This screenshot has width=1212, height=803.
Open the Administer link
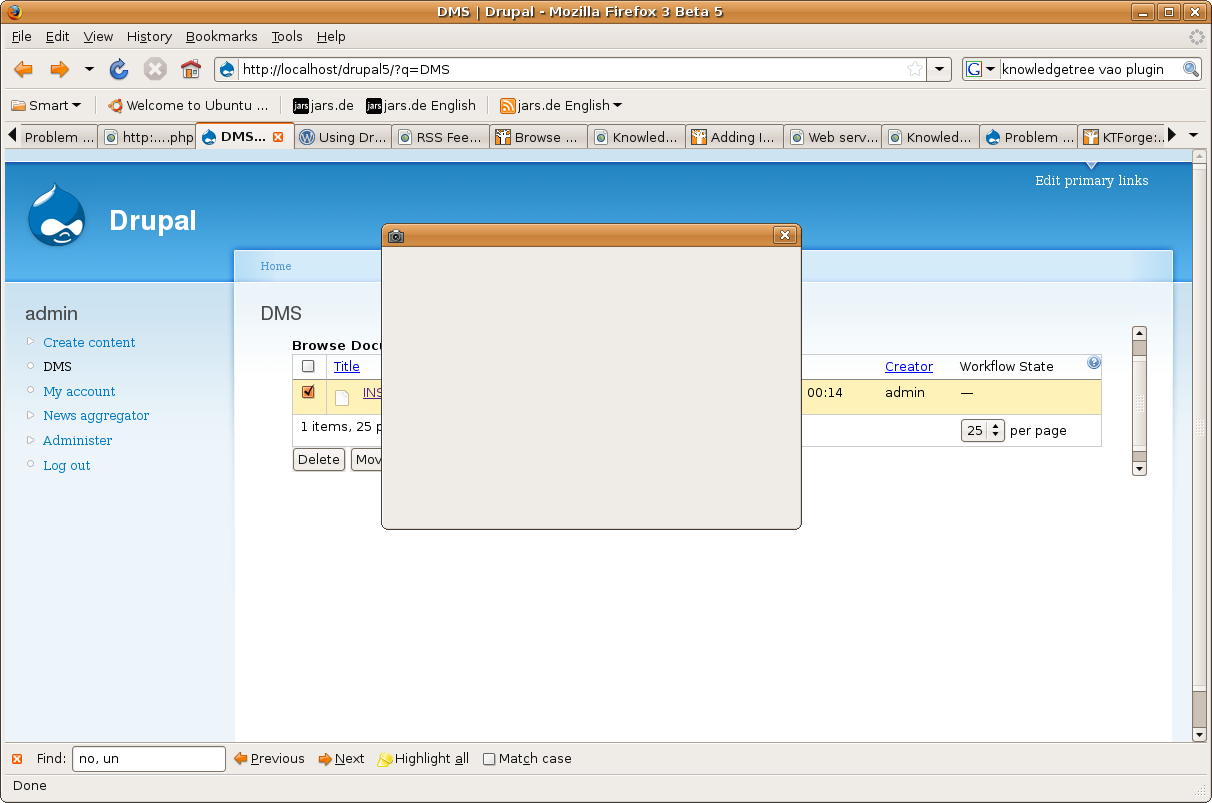(x=77, y=441)
